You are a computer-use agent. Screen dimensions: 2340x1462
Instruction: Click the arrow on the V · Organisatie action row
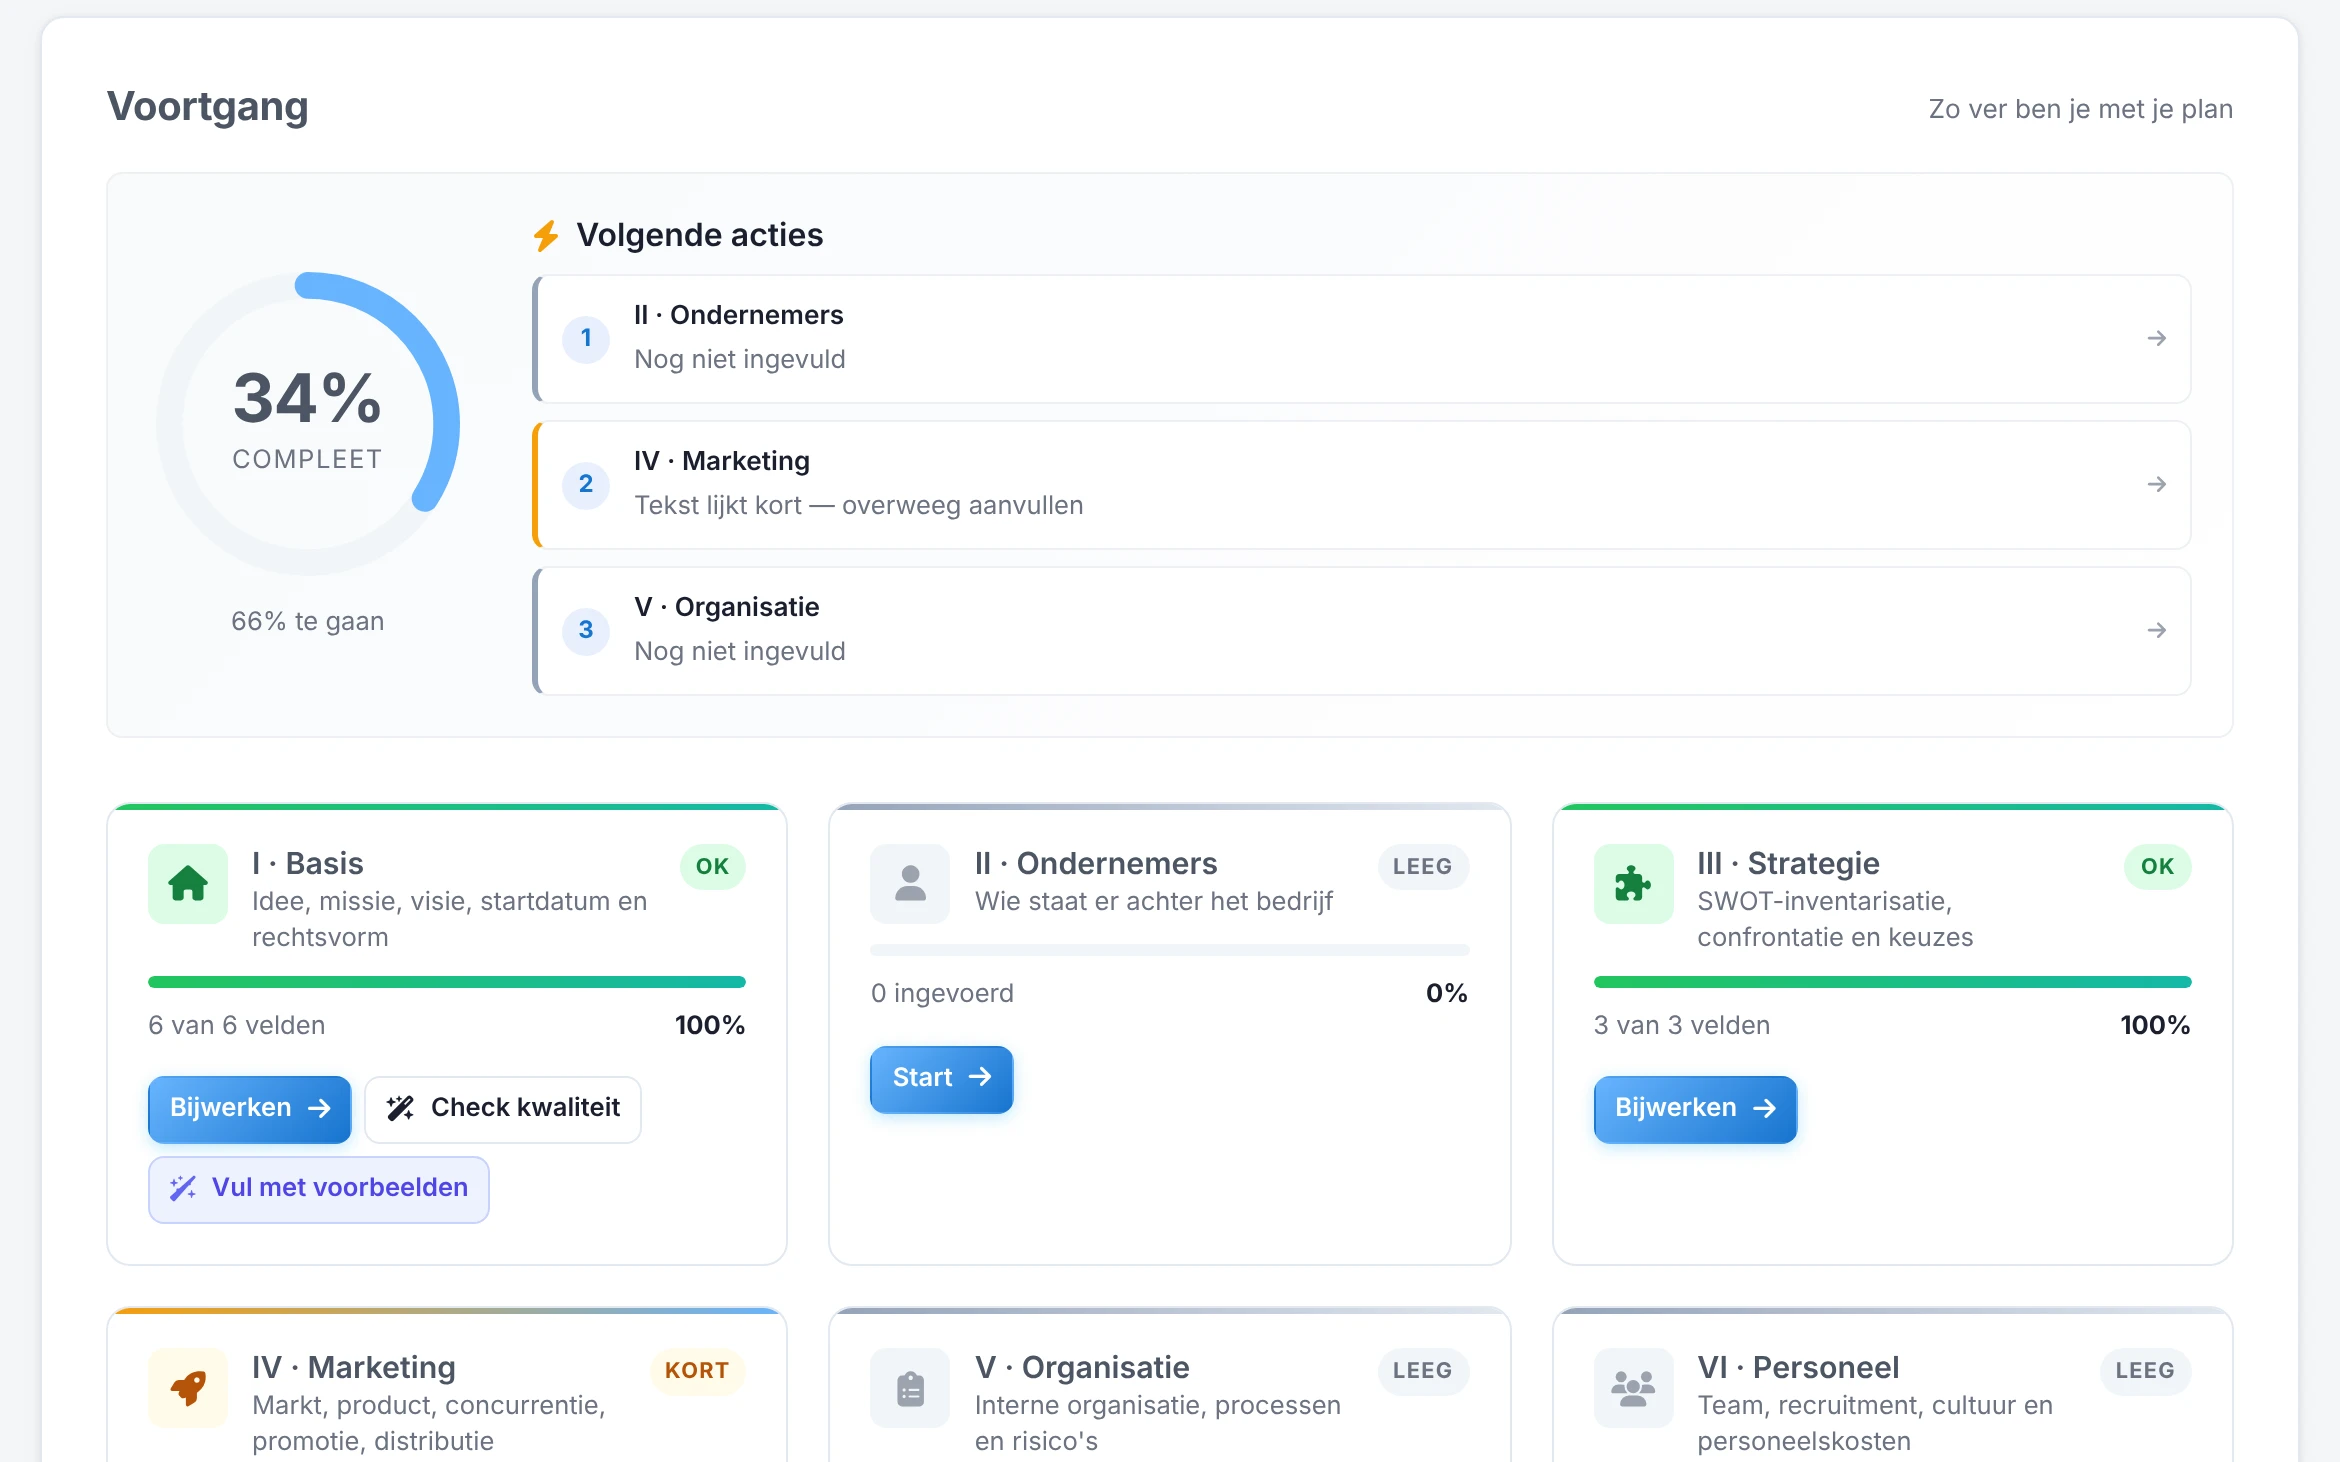click(2157, 631)
